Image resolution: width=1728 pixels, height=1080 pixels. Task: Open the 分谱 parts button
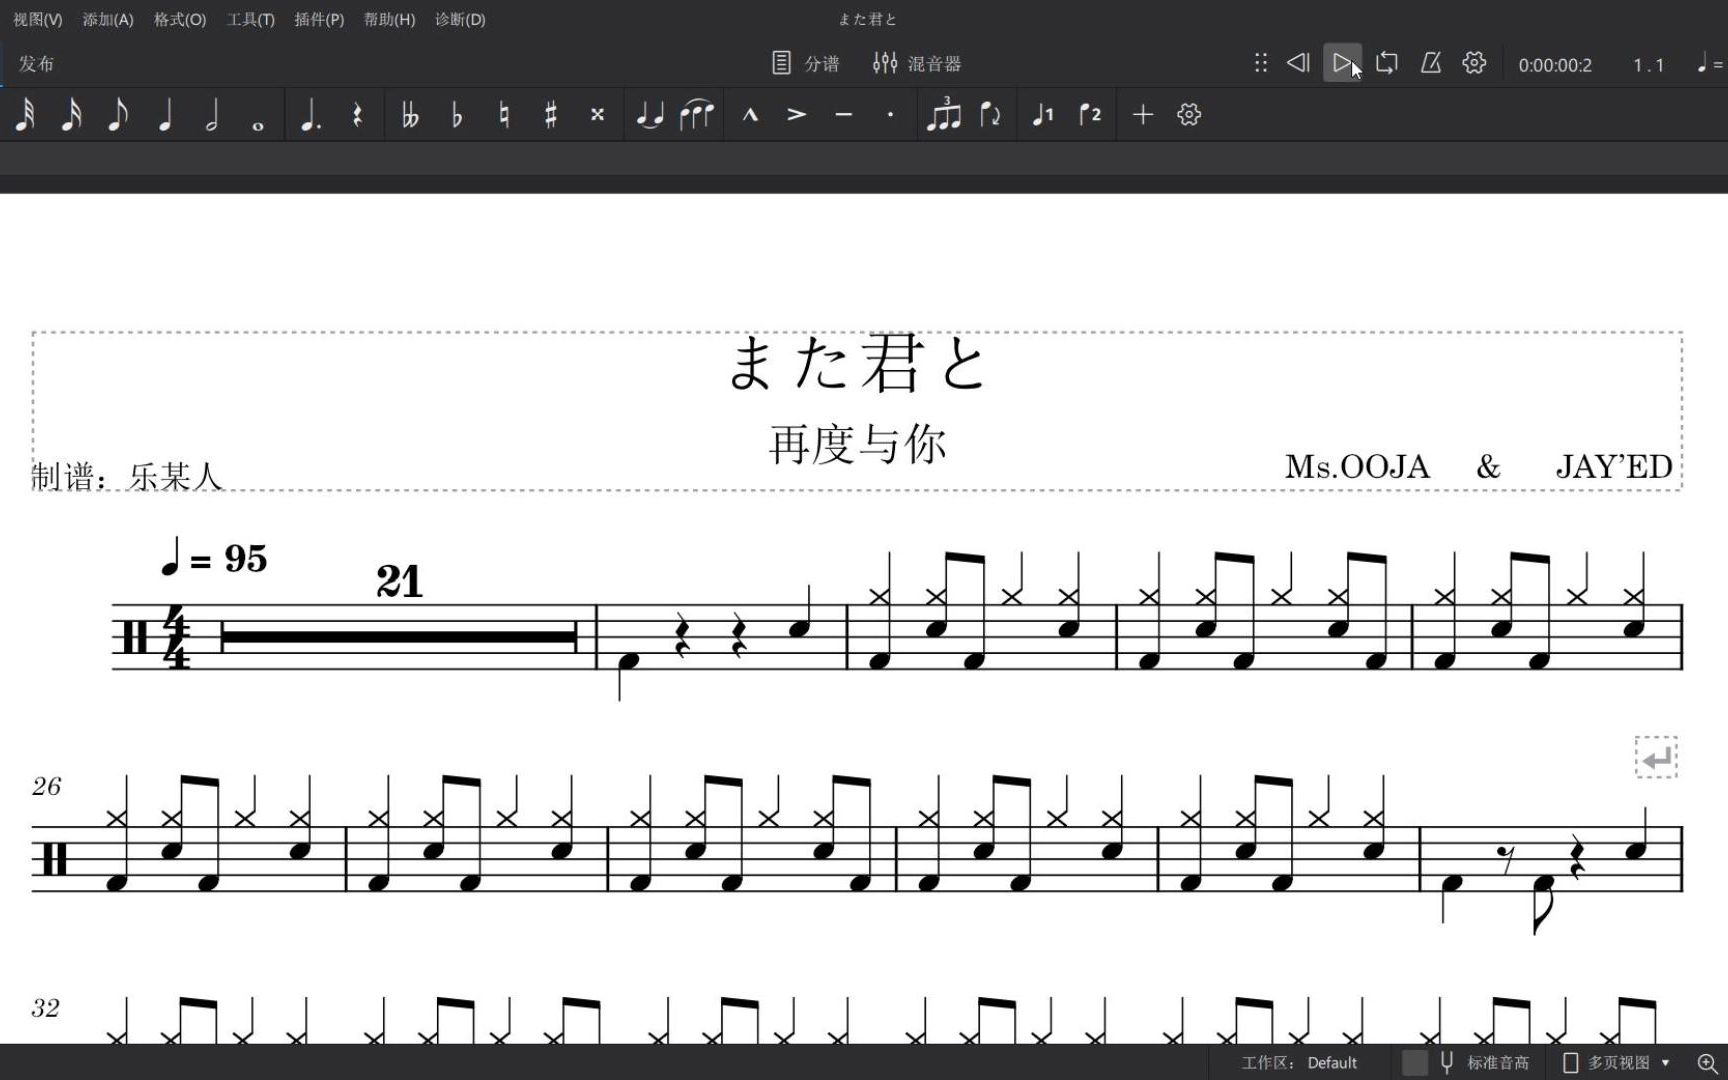pyautogui.click(x=806, y=63)
